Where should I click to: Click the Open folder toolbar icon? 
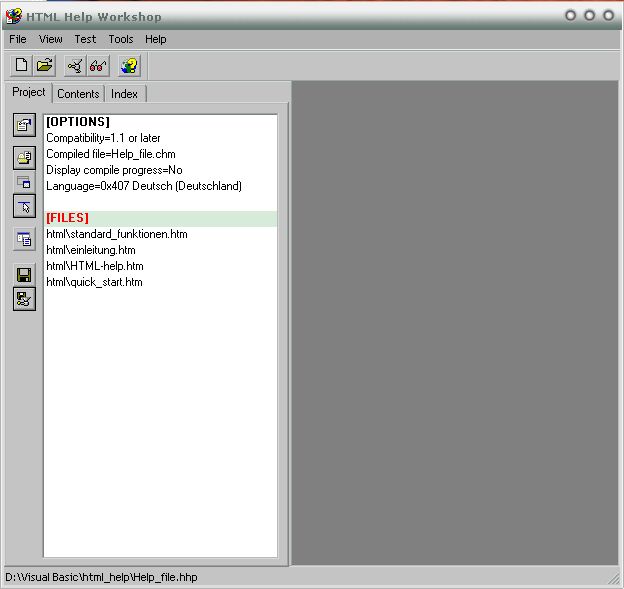point(45,66)
